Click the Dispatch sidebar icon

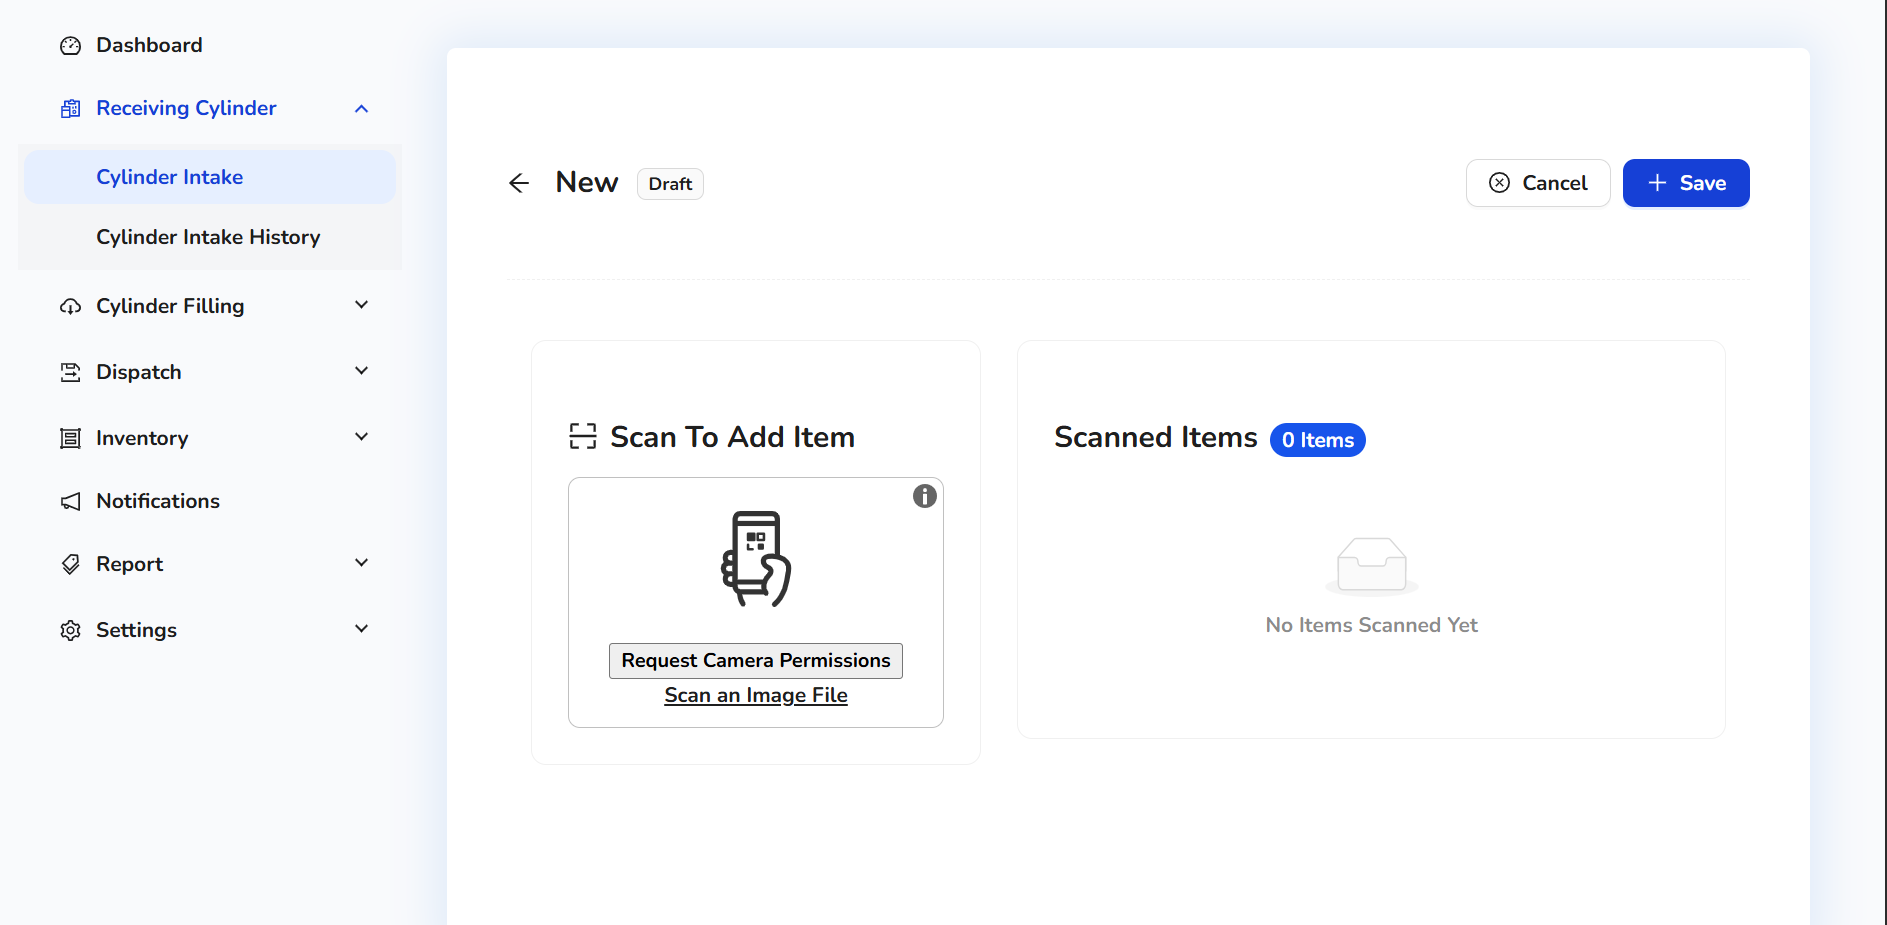click(70, 372)
